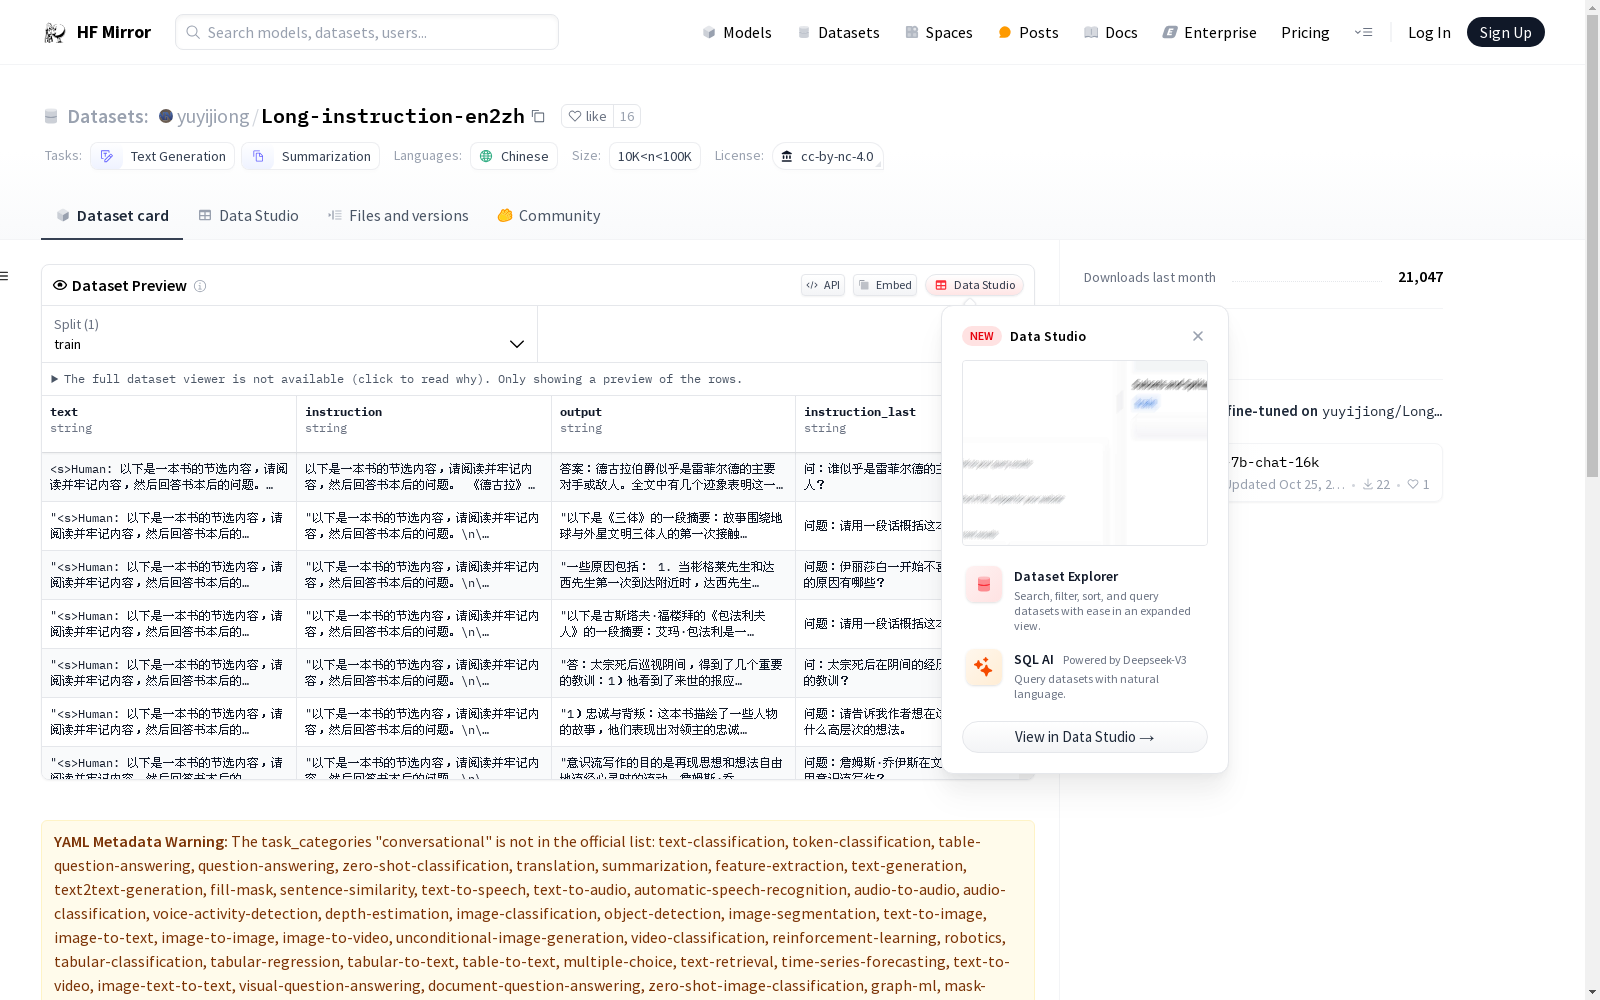Click the Dataset Explorer icon in popup
Image resolution: width=1600 pixels, height=1000 pixels.
pyautogui.click(x=983, y=585)
